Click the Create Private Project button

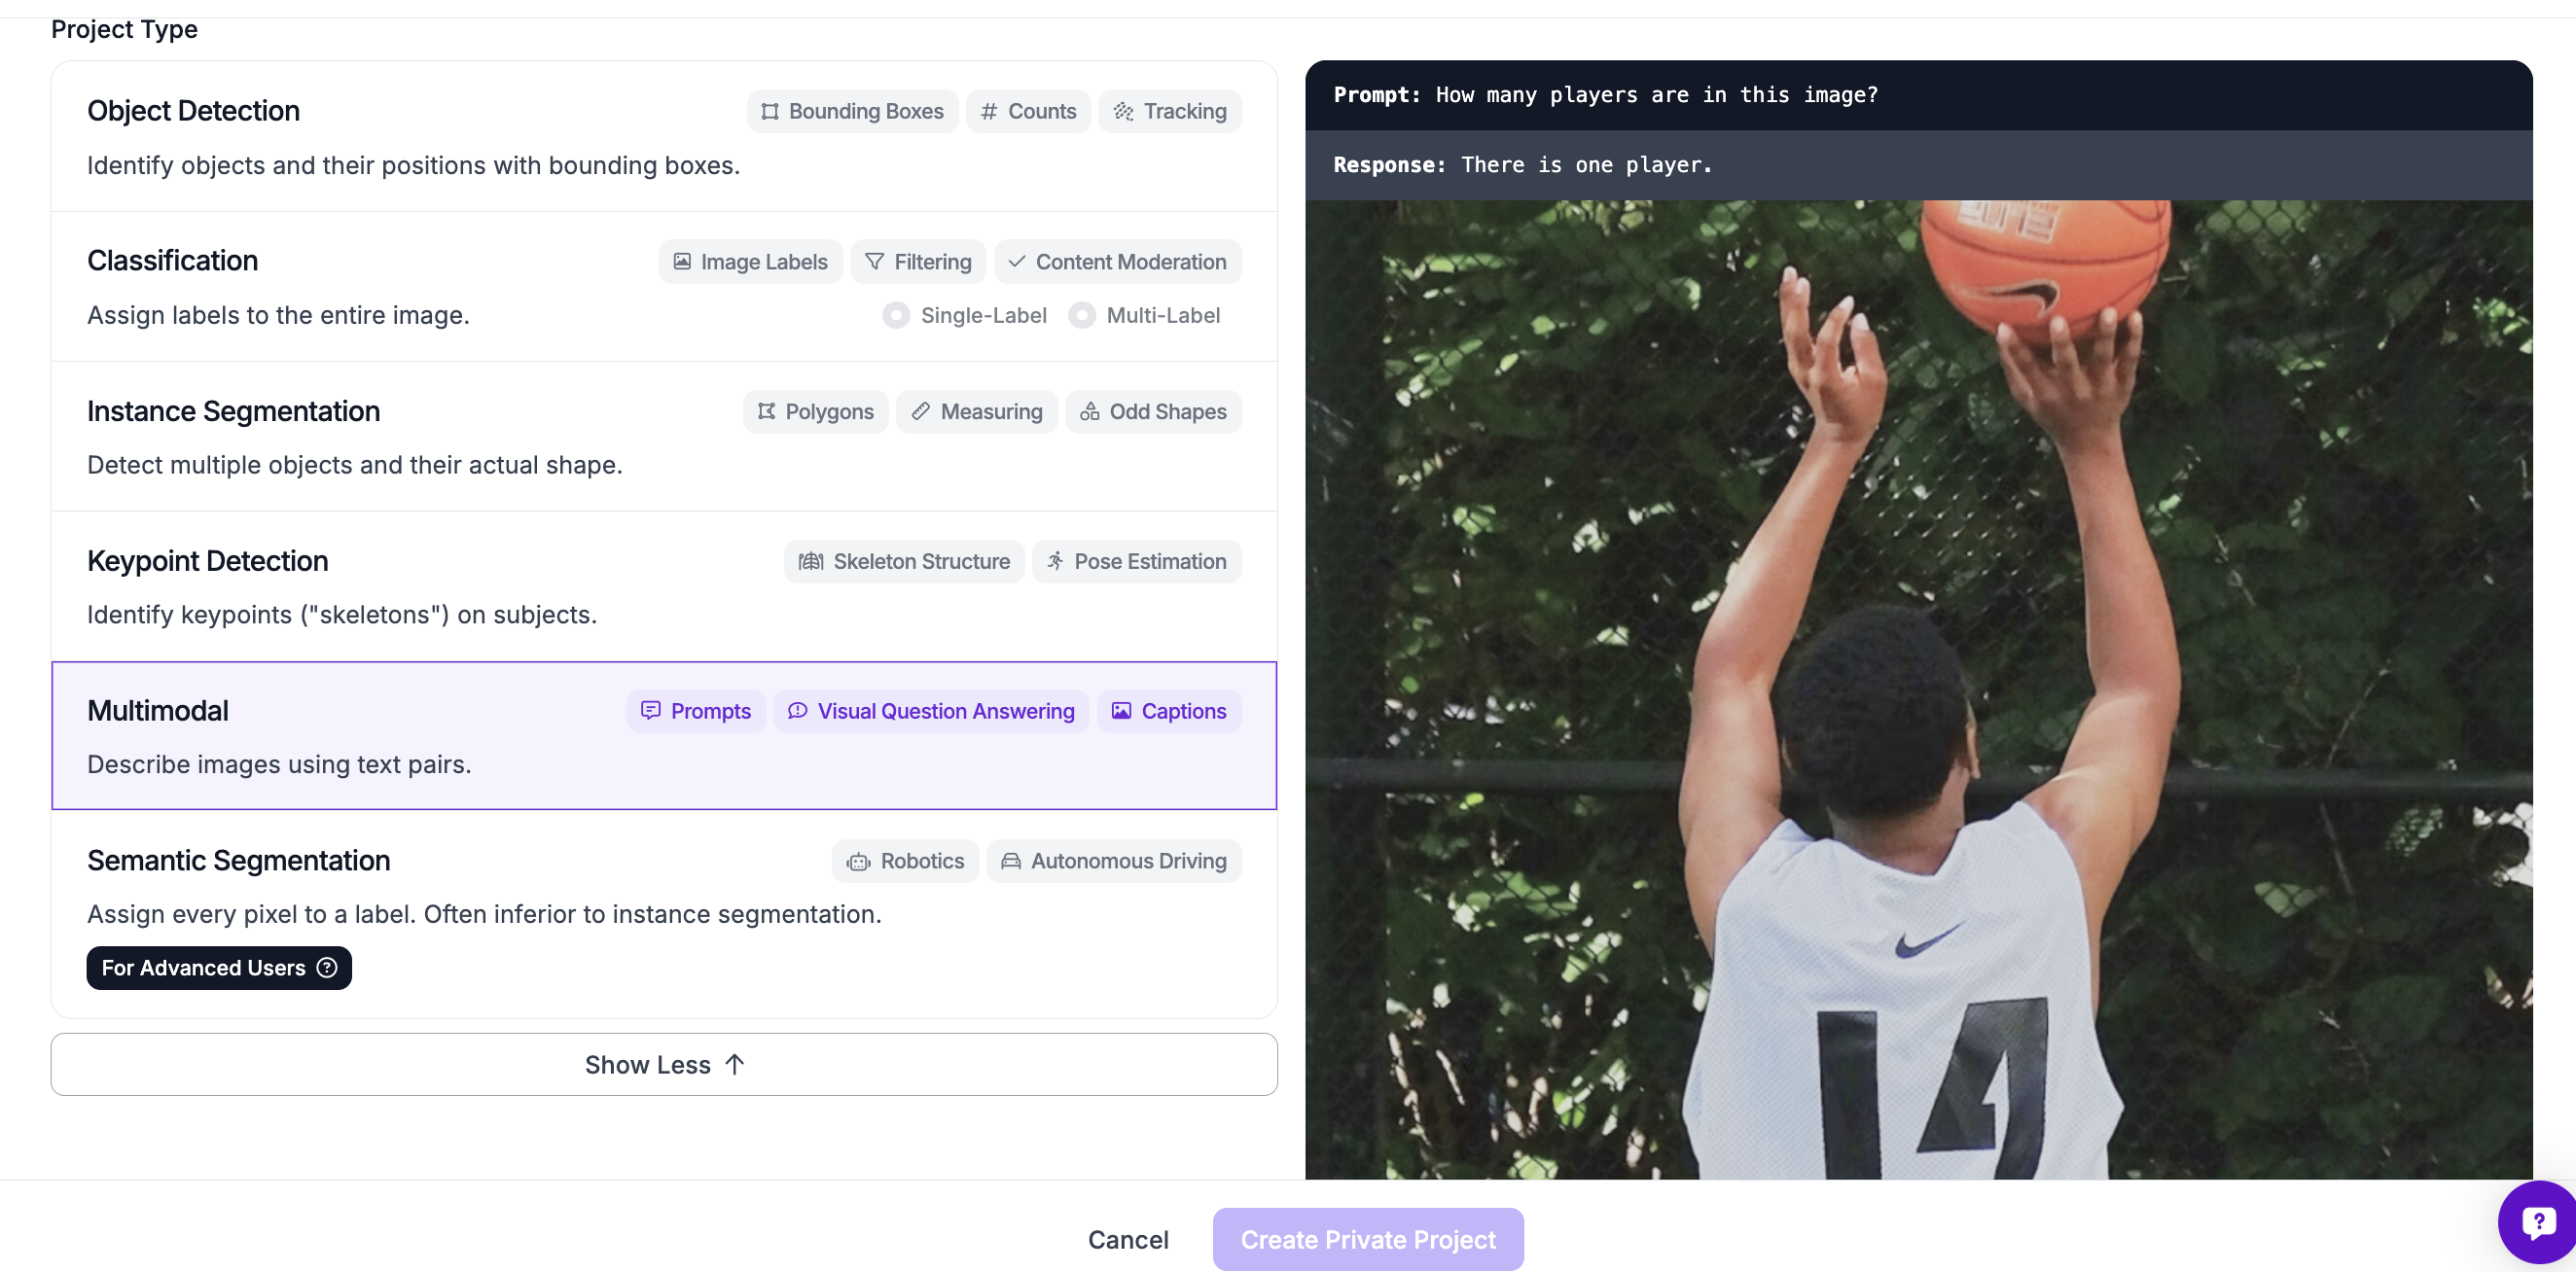click(x=1368, y=1239)
